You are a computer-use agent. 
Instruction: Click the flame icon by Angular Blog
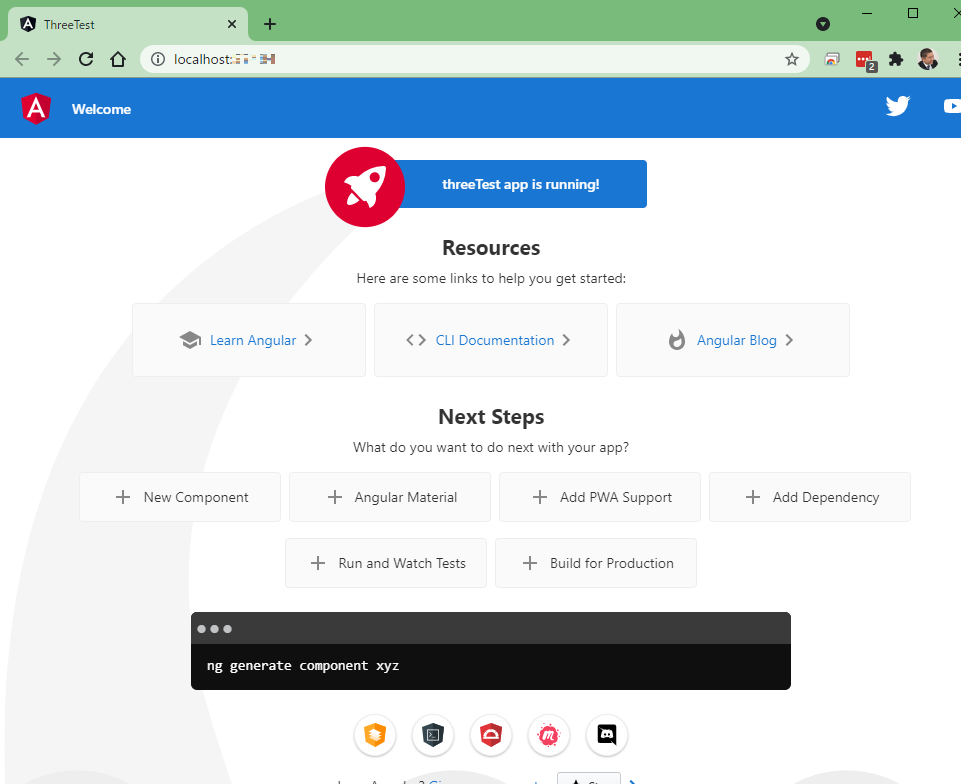tap(677, 340)
